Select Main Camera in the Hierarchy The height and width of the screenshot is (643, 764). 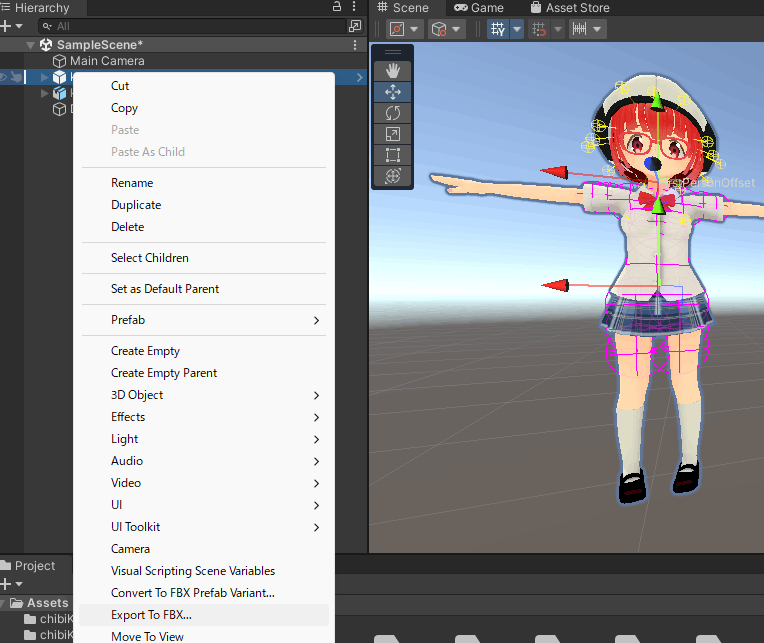pos(107,61)
